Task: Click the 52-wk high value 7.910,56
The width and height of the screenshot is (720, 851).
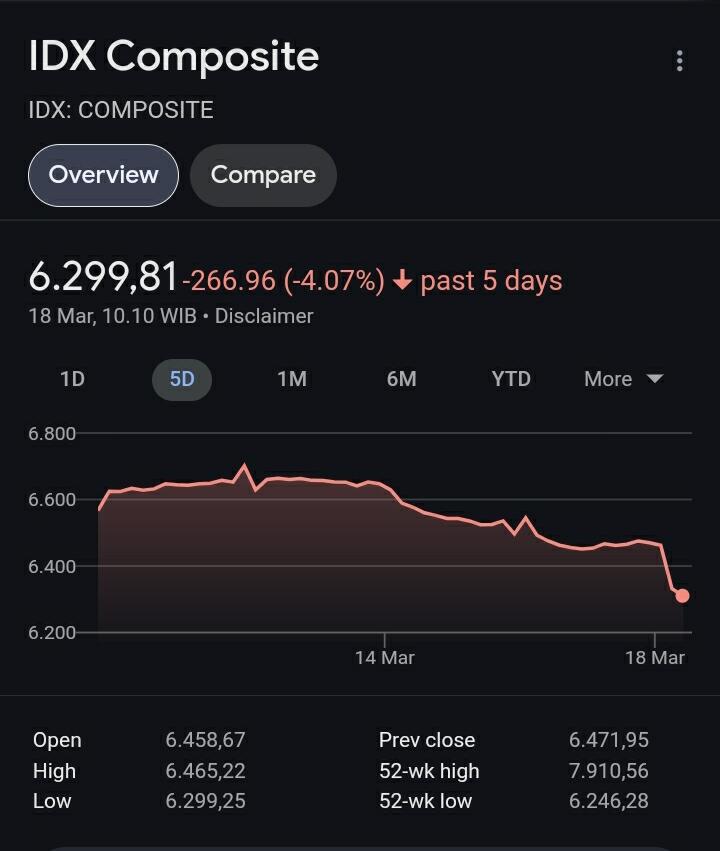Action: [x=608, y=771]
